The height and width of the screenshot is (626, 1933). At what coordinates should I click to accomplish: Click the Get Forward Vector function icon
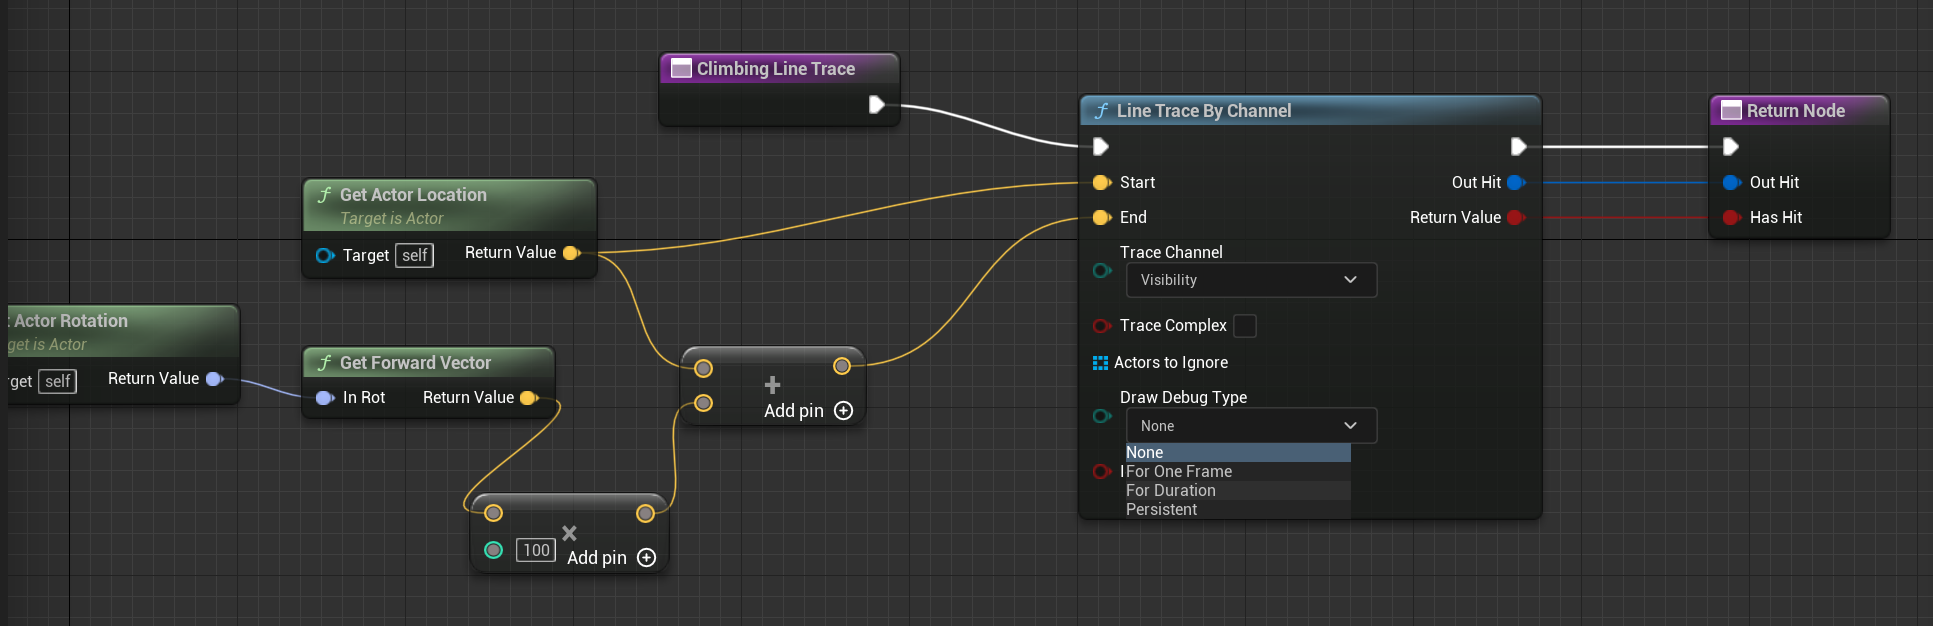point(324,363)
